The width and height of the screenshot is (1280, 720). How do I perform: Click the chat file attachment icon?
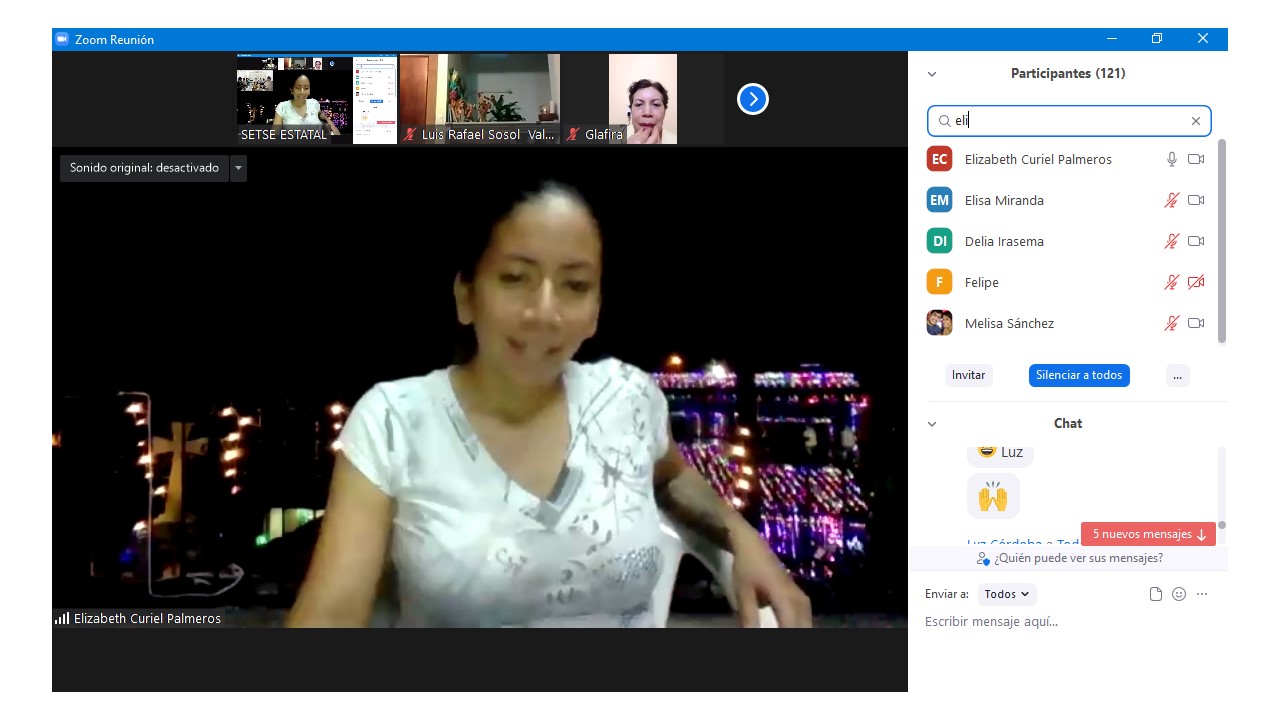click(1156, 594)
